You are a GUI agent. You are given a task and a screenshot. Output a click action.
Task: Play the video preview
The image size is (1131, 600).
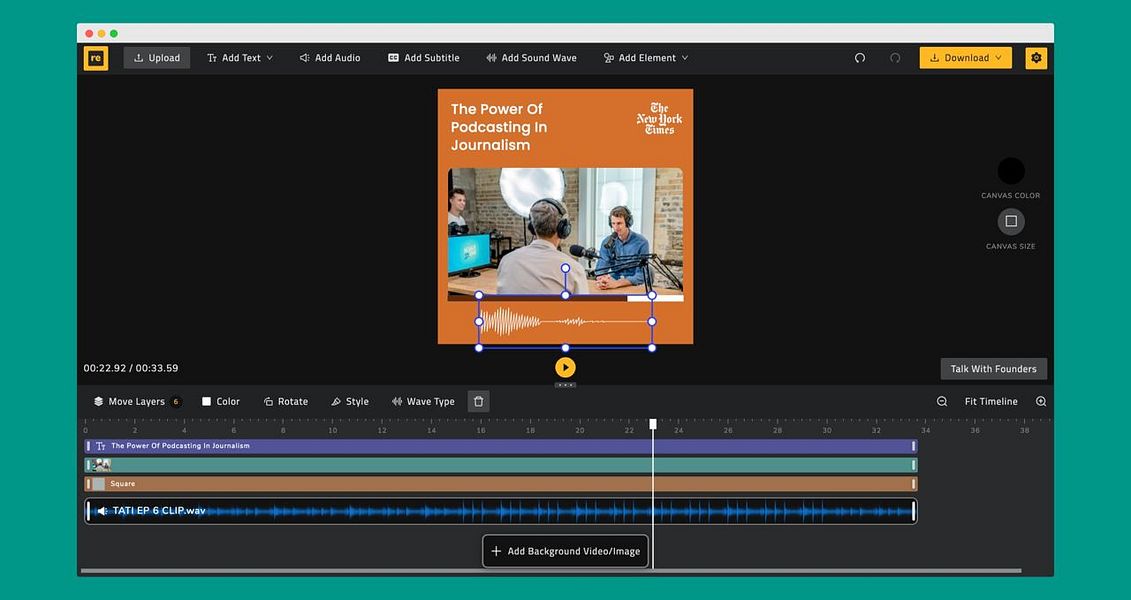[566, 368]
